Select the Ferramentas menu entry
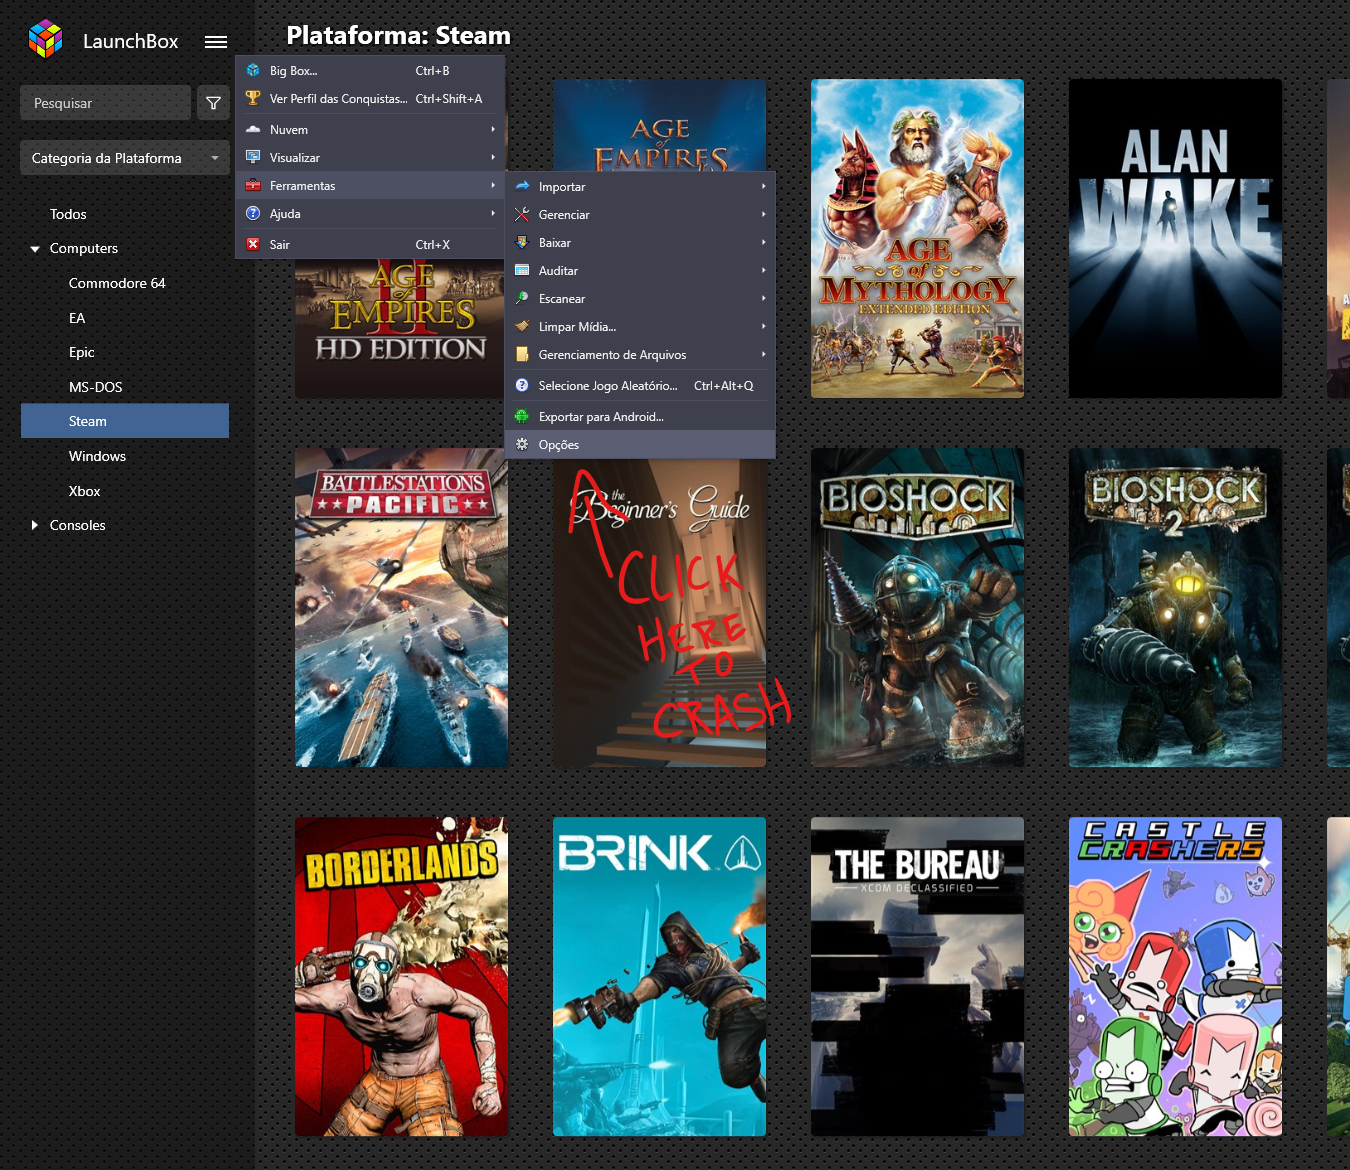 point(370,185)
